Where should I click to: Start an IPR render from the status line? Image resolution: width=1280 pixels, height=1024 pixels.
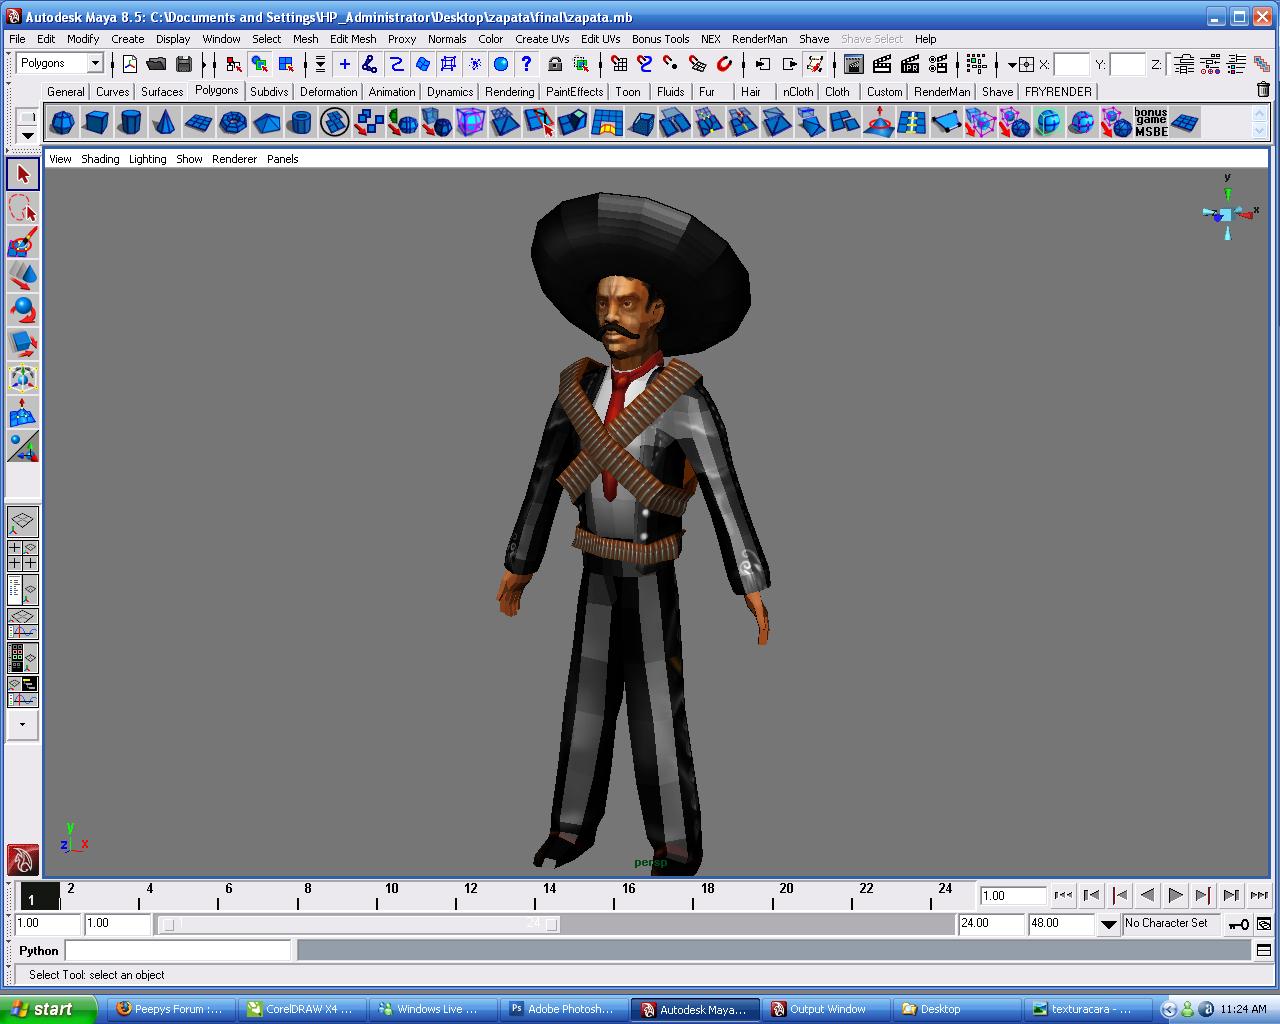(910, 64)
